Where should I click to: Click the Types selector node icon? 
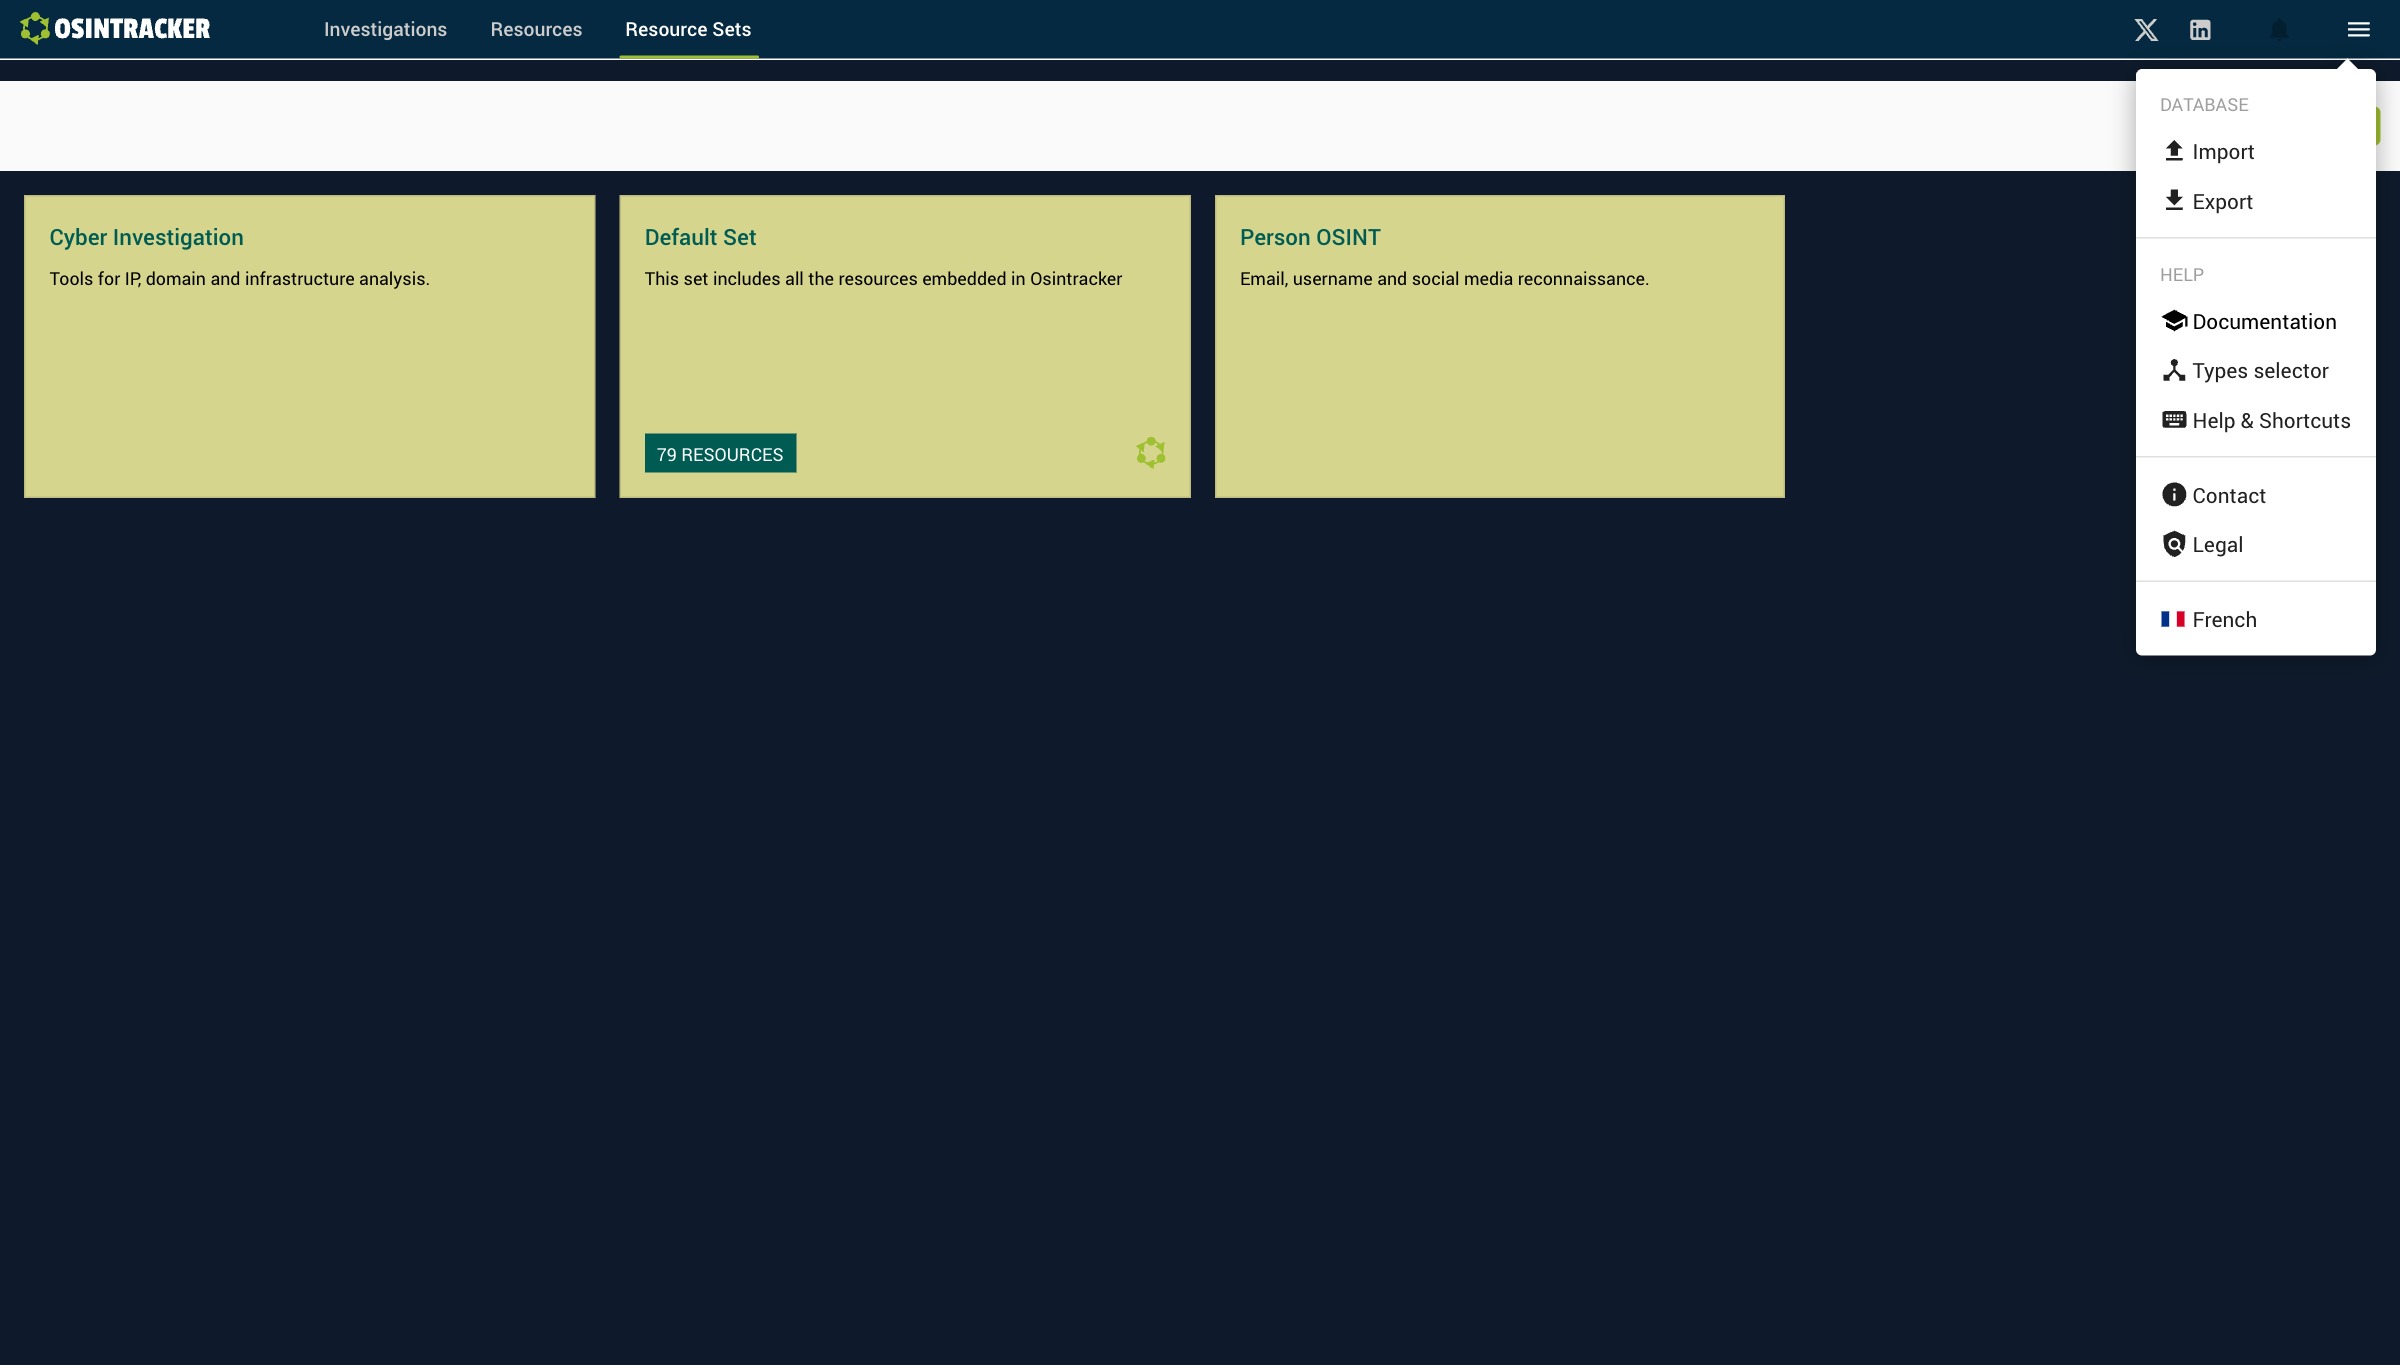[2173, 370]
